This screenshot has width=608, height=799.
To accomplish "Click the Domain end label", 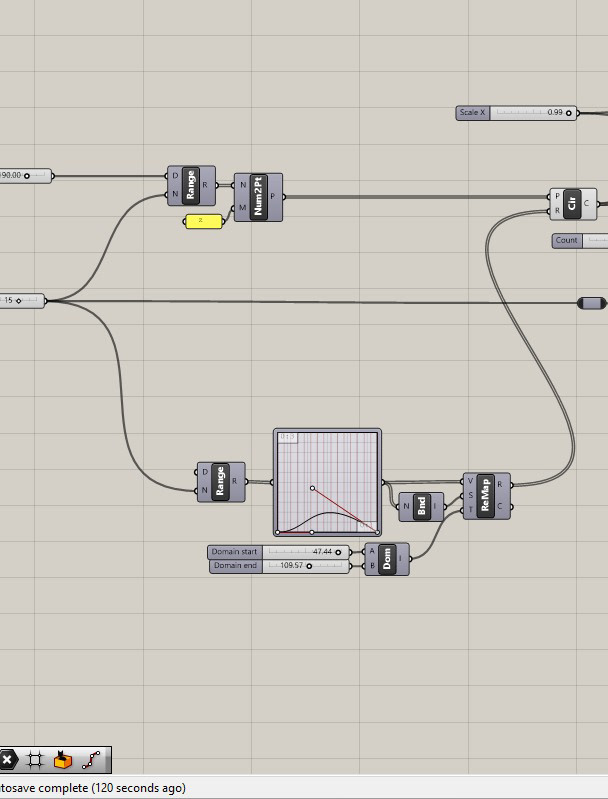I will coord(235,566).
